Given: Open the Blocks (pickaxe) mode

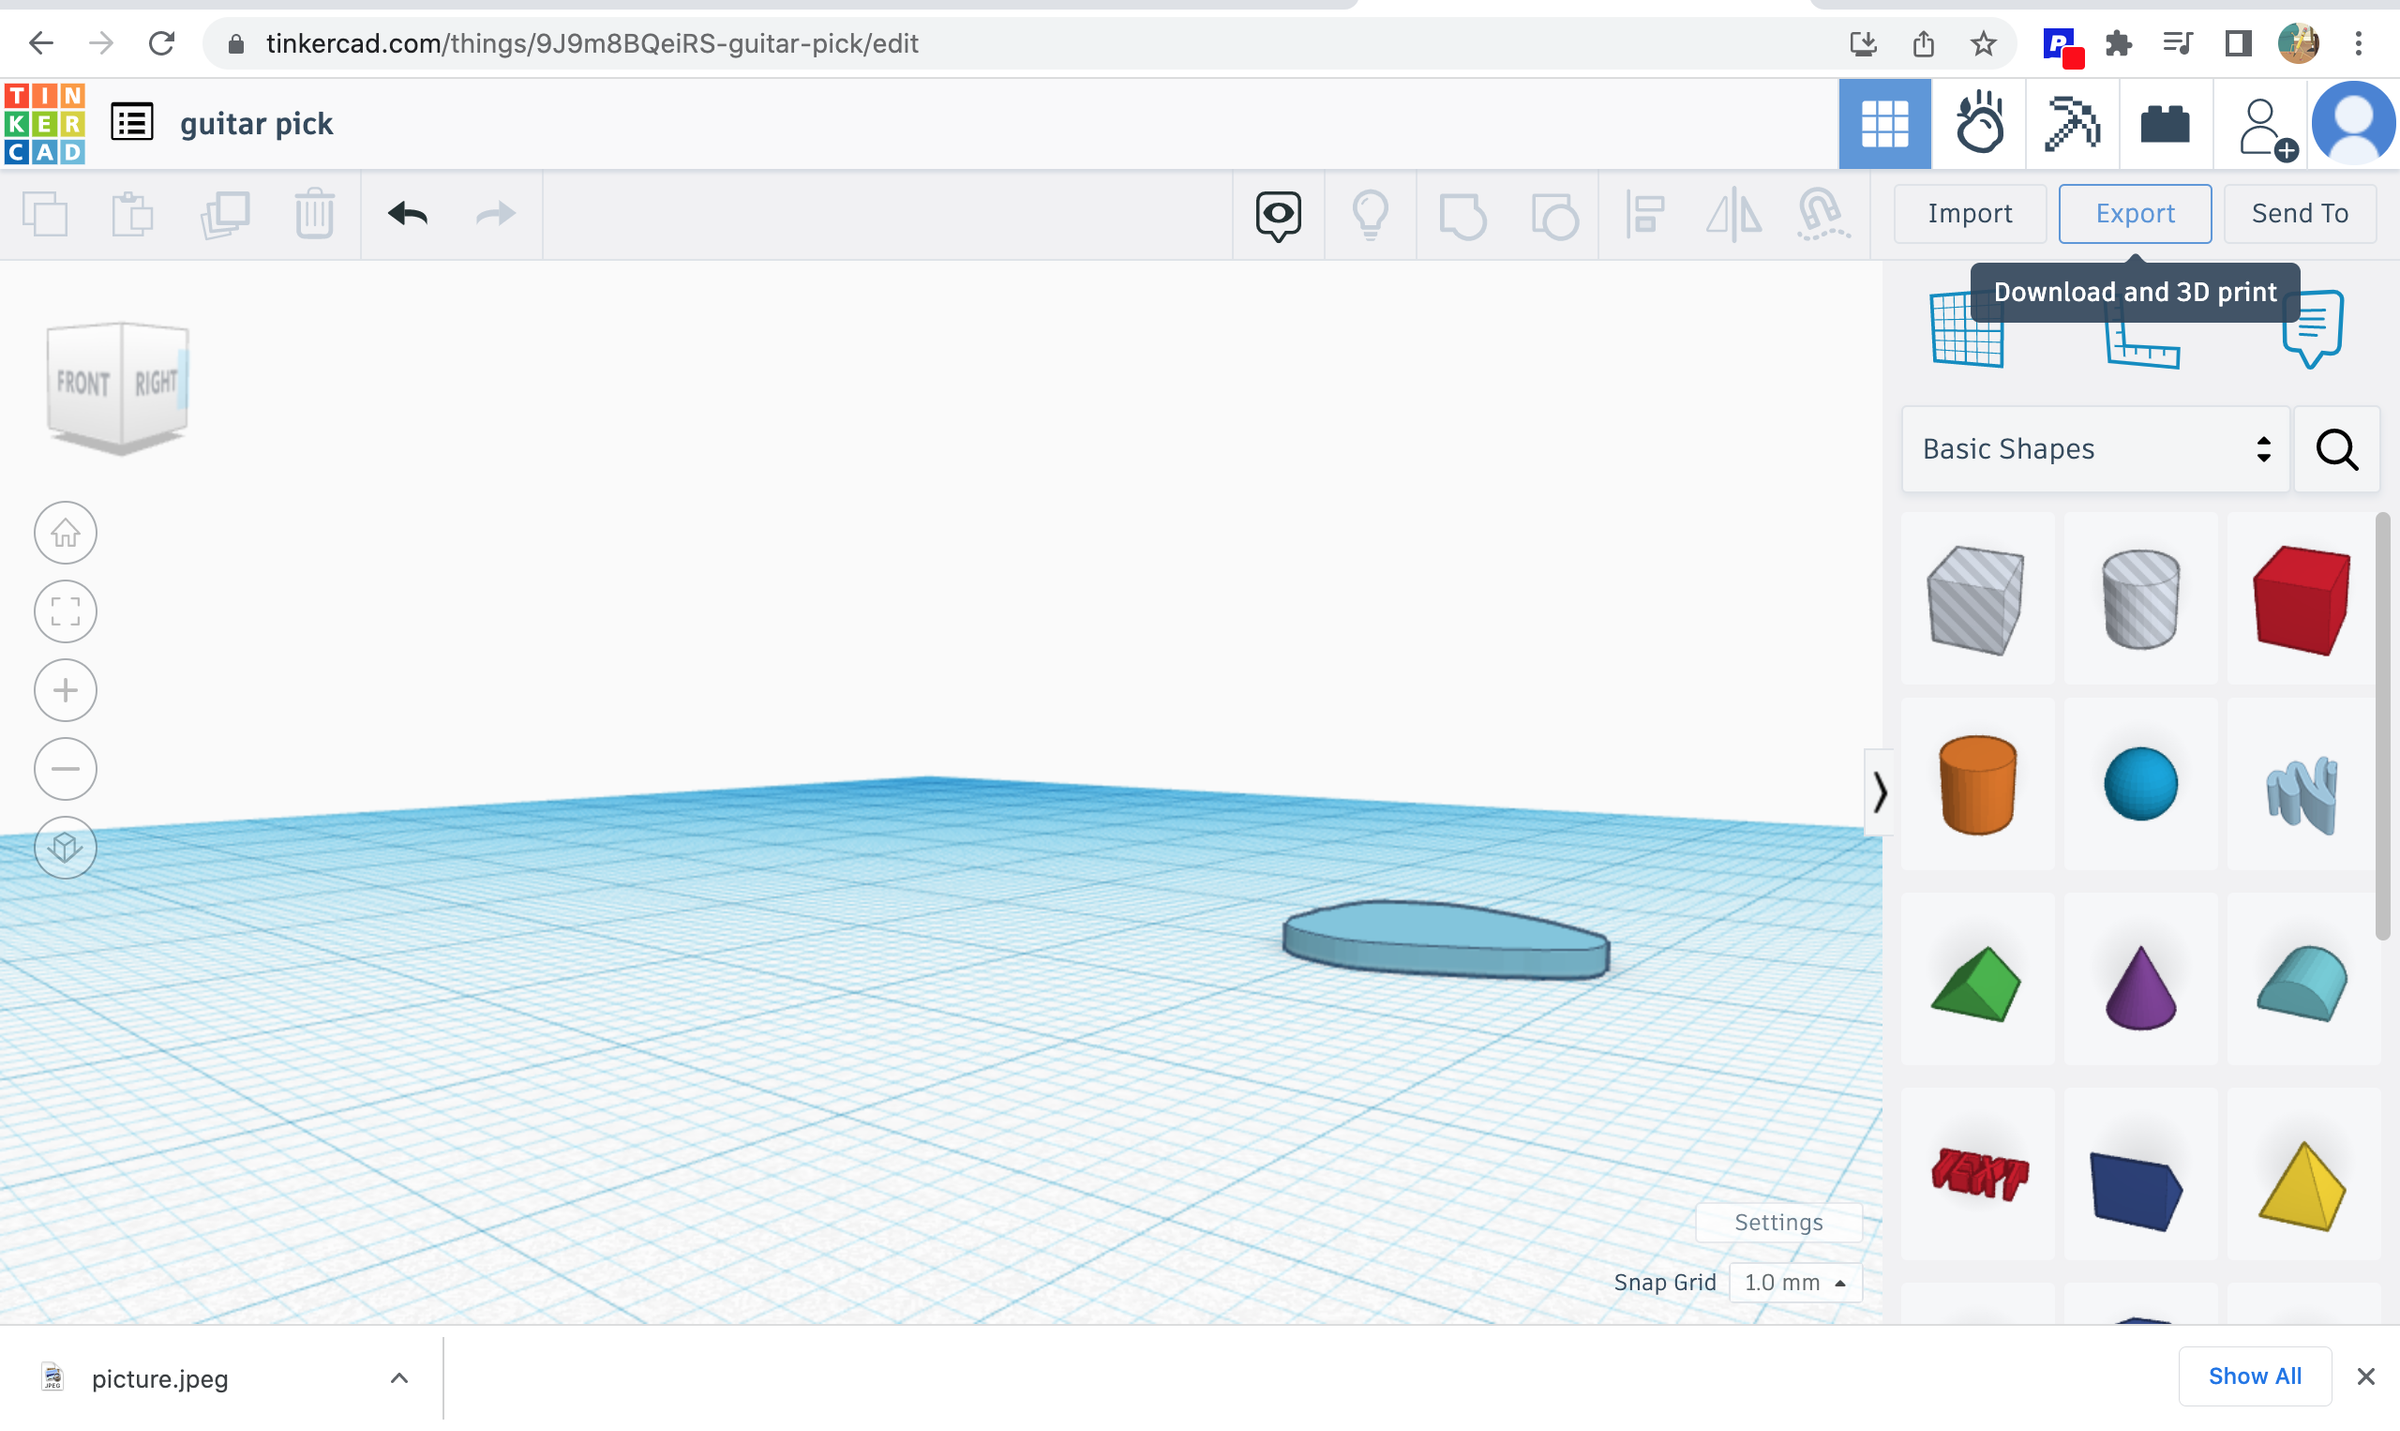Looking at the screenshot, I should click(2071, 124).
